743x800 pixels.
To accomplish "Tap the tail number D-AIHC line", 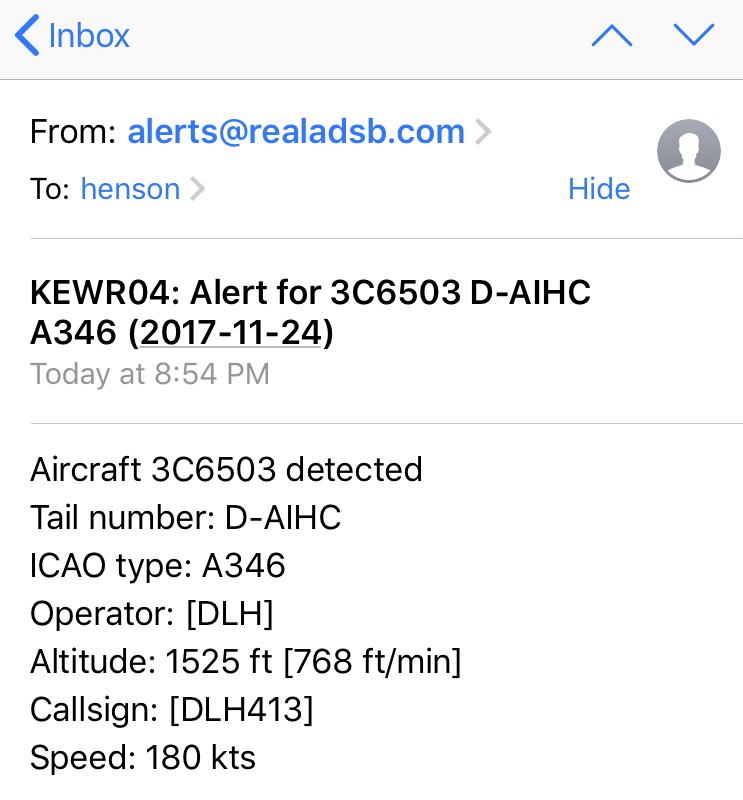I will [x=186, y=517].
